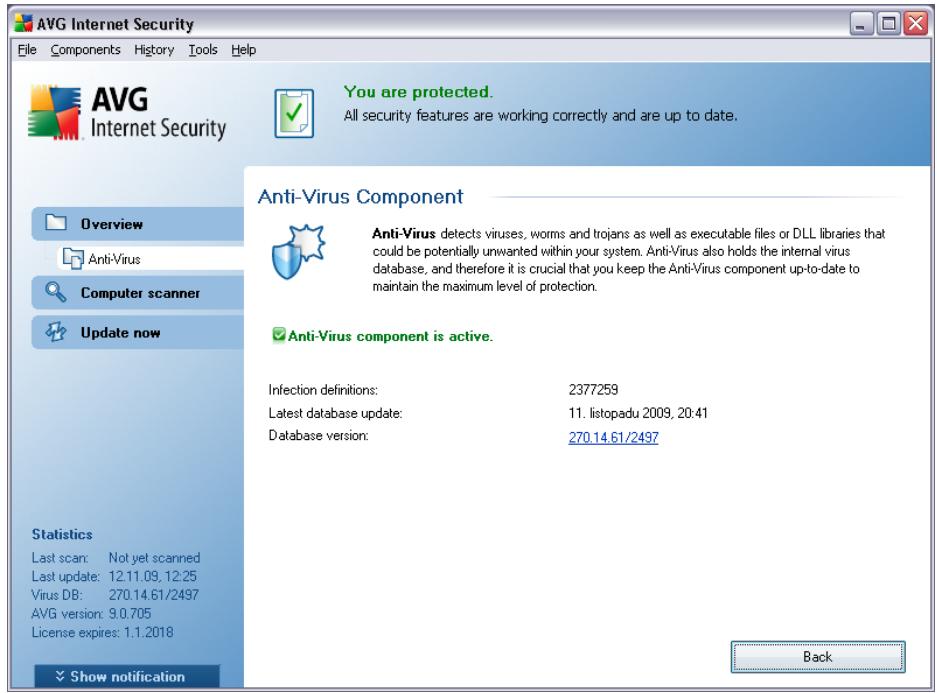Screen dimensions: 937x693
Task: Open database version link 270.14.61/2497
Action: point(613,437)
